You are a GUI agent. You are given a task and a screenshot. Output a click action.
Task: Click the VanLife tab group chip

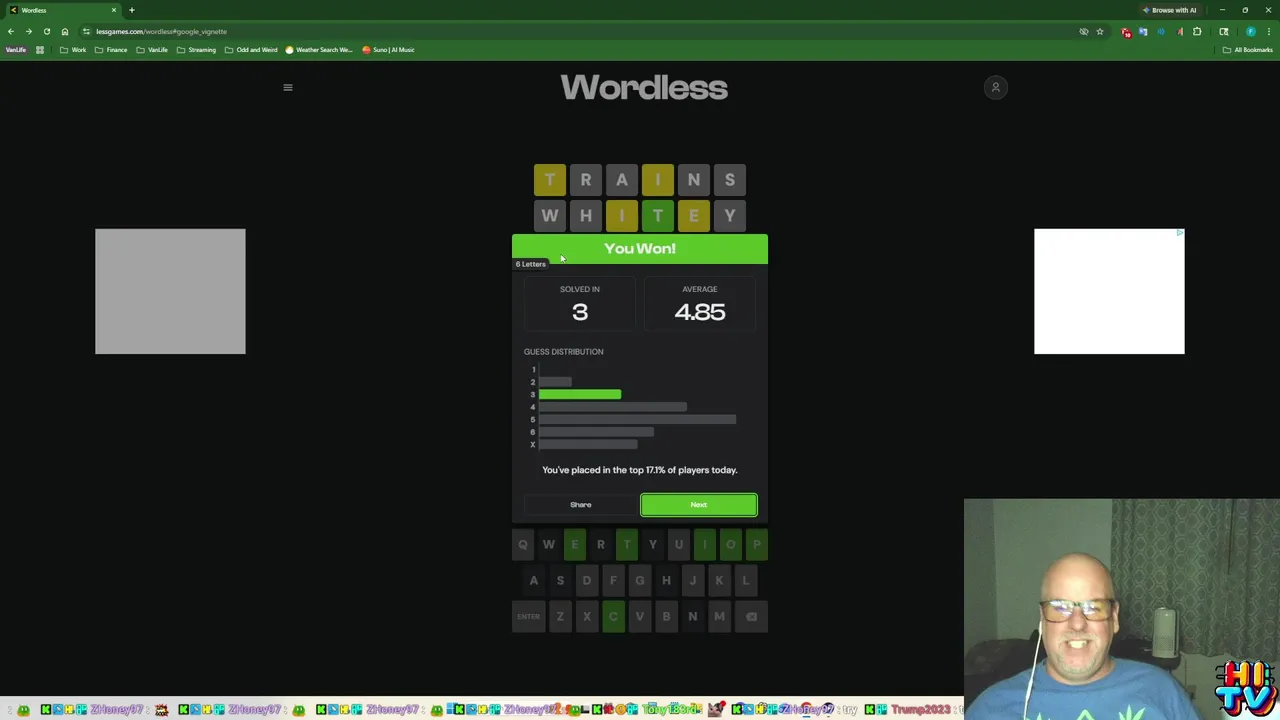pos(16,50)
